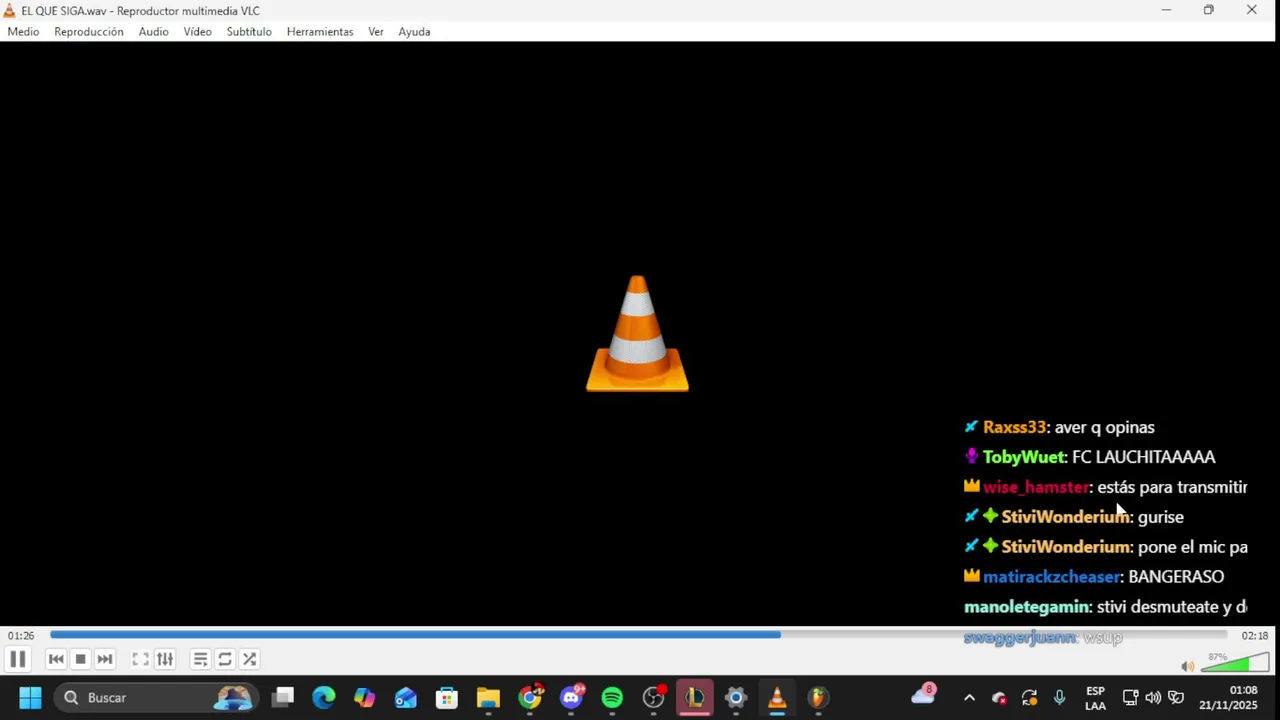Click the username wise_hamster in chat
This screenshot has width=1280, height=720.
(1036, 487)
